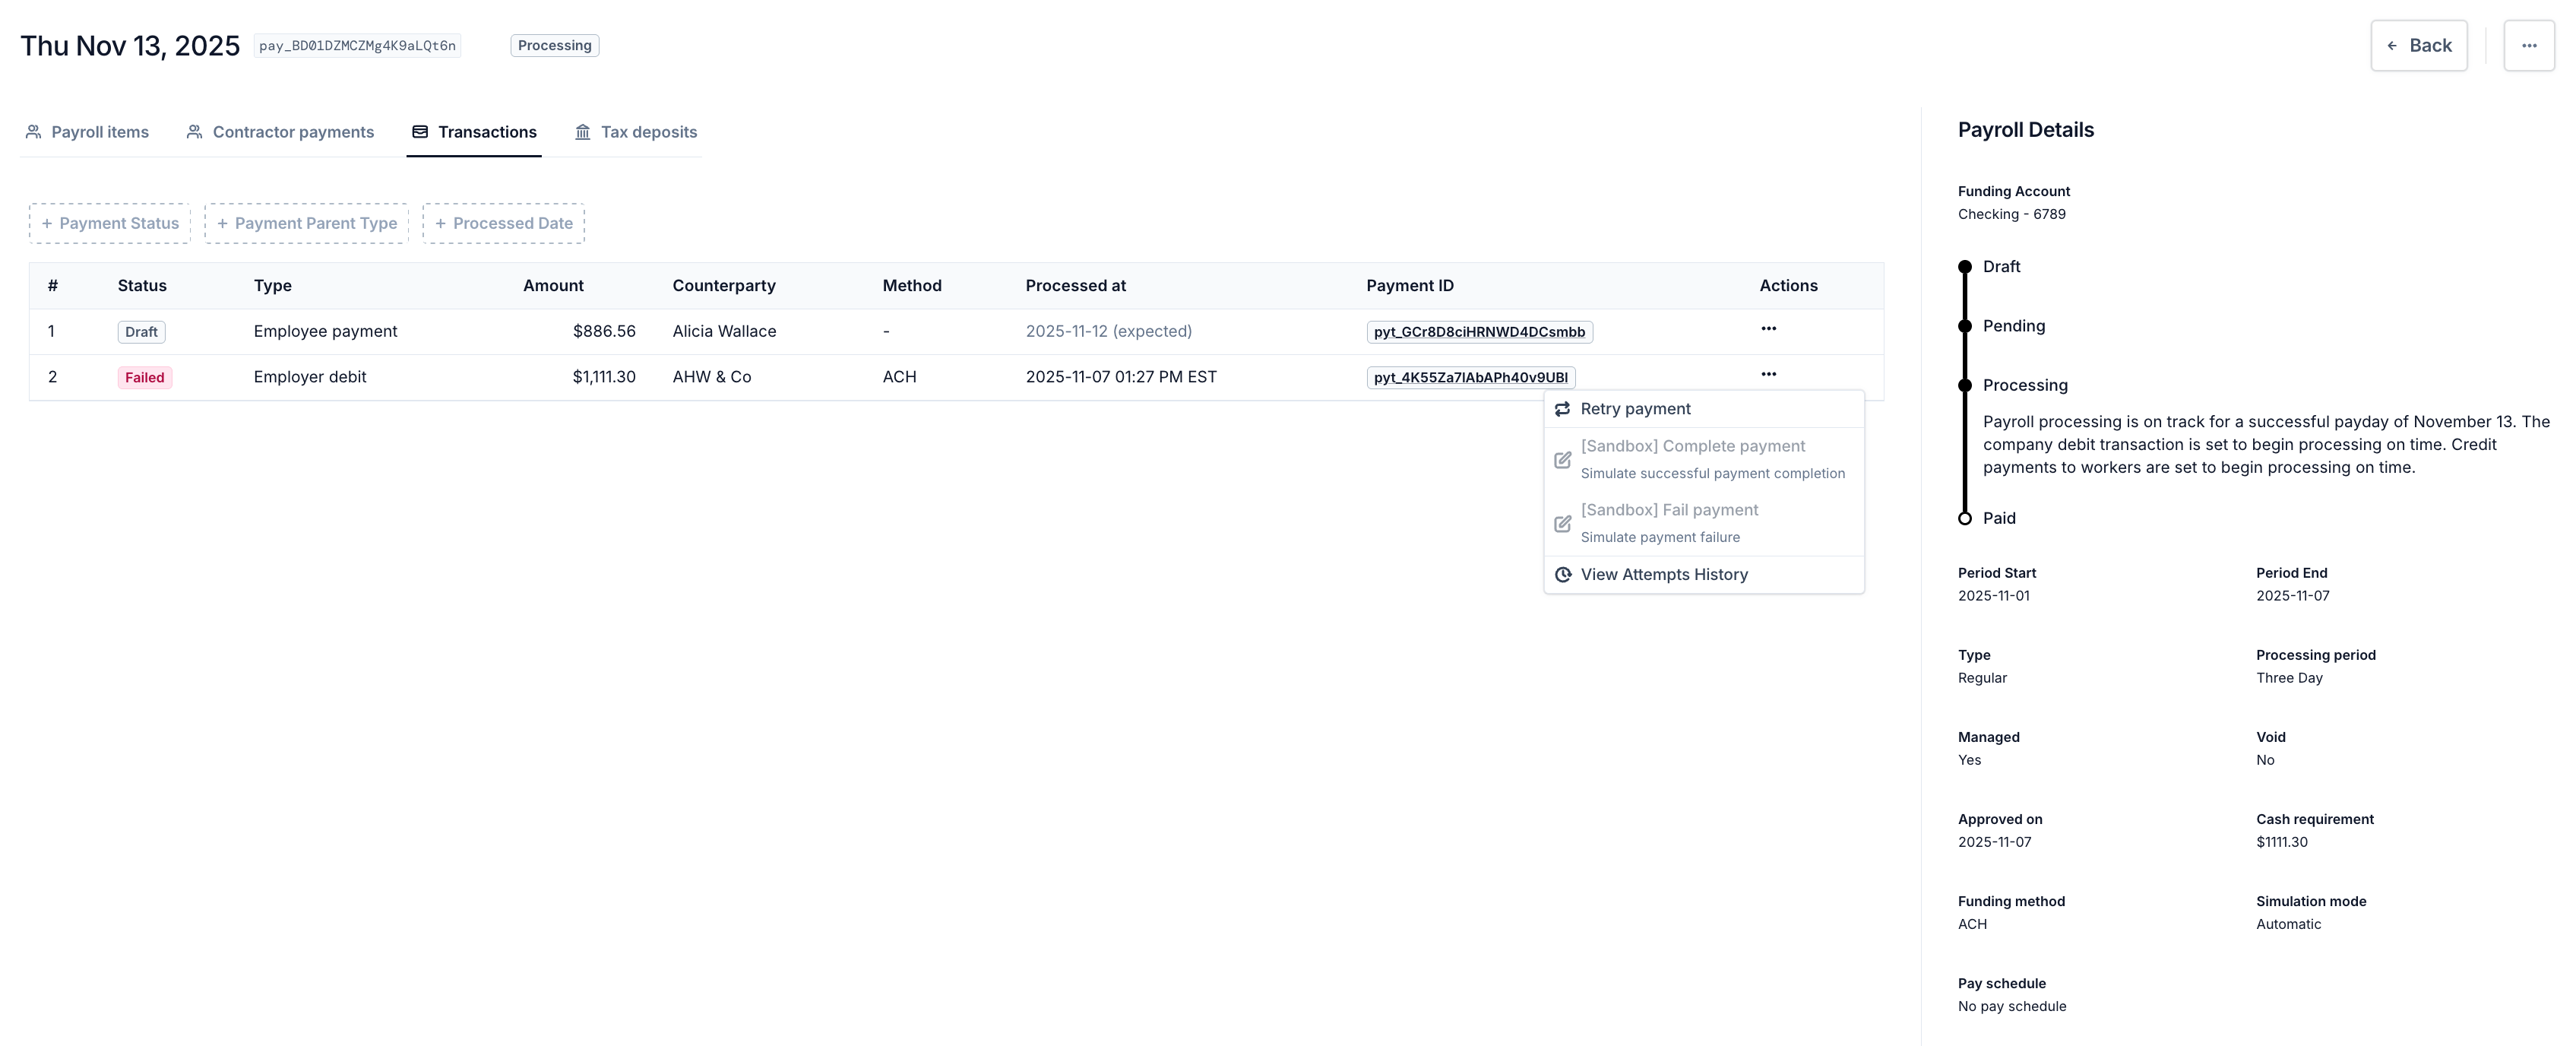Open actions menu for Alicia Wallace row
This screenshot has height=1046, width=2576.
click(x=1768, y=329)
